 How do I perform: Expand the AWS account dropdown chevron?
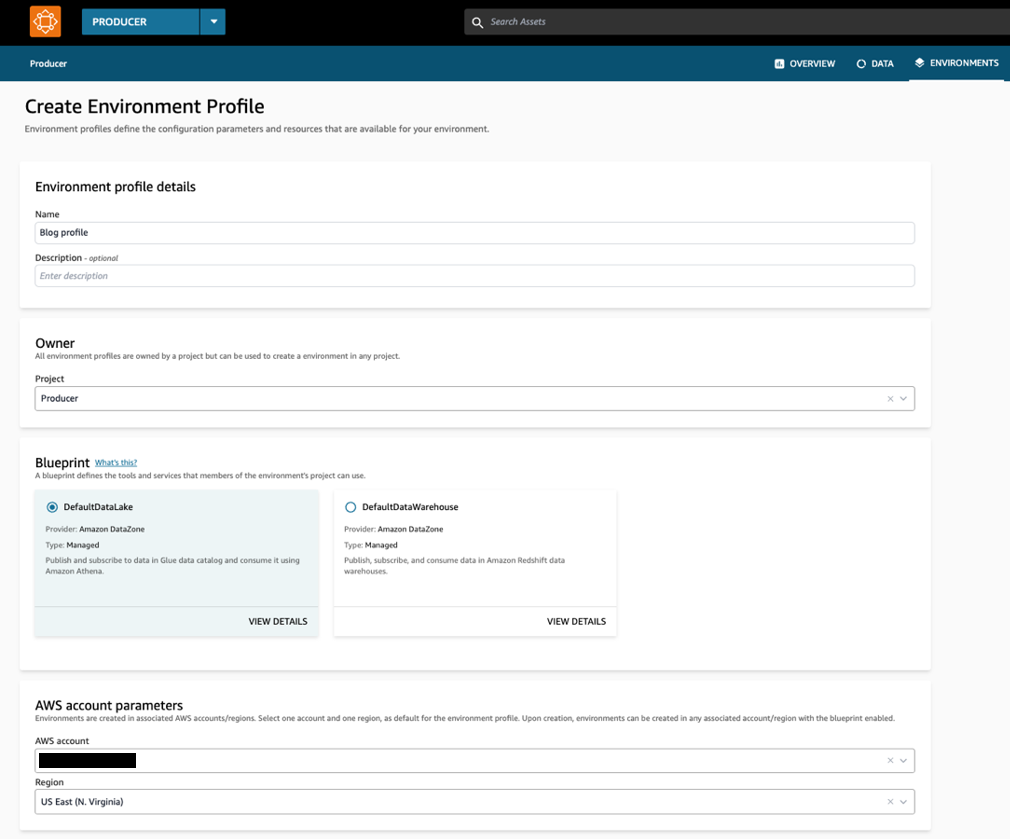coord(903,761)
